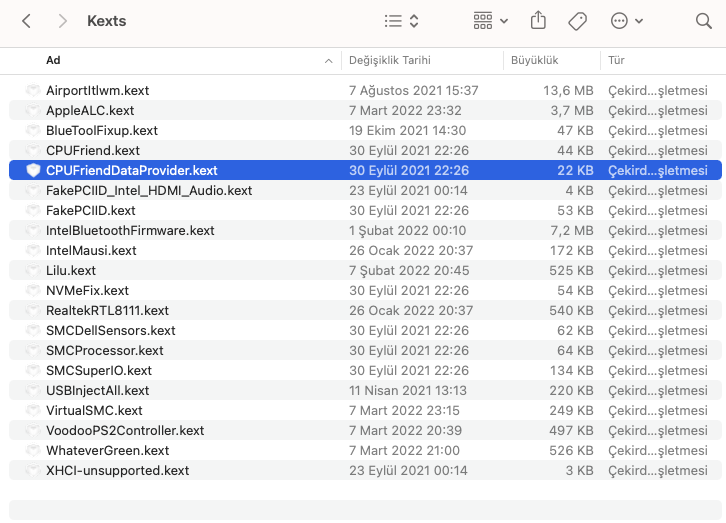Click the WhateverGreen.kext file icon
Viewport: 726px width, 523px height.
(x=32, y=451)
